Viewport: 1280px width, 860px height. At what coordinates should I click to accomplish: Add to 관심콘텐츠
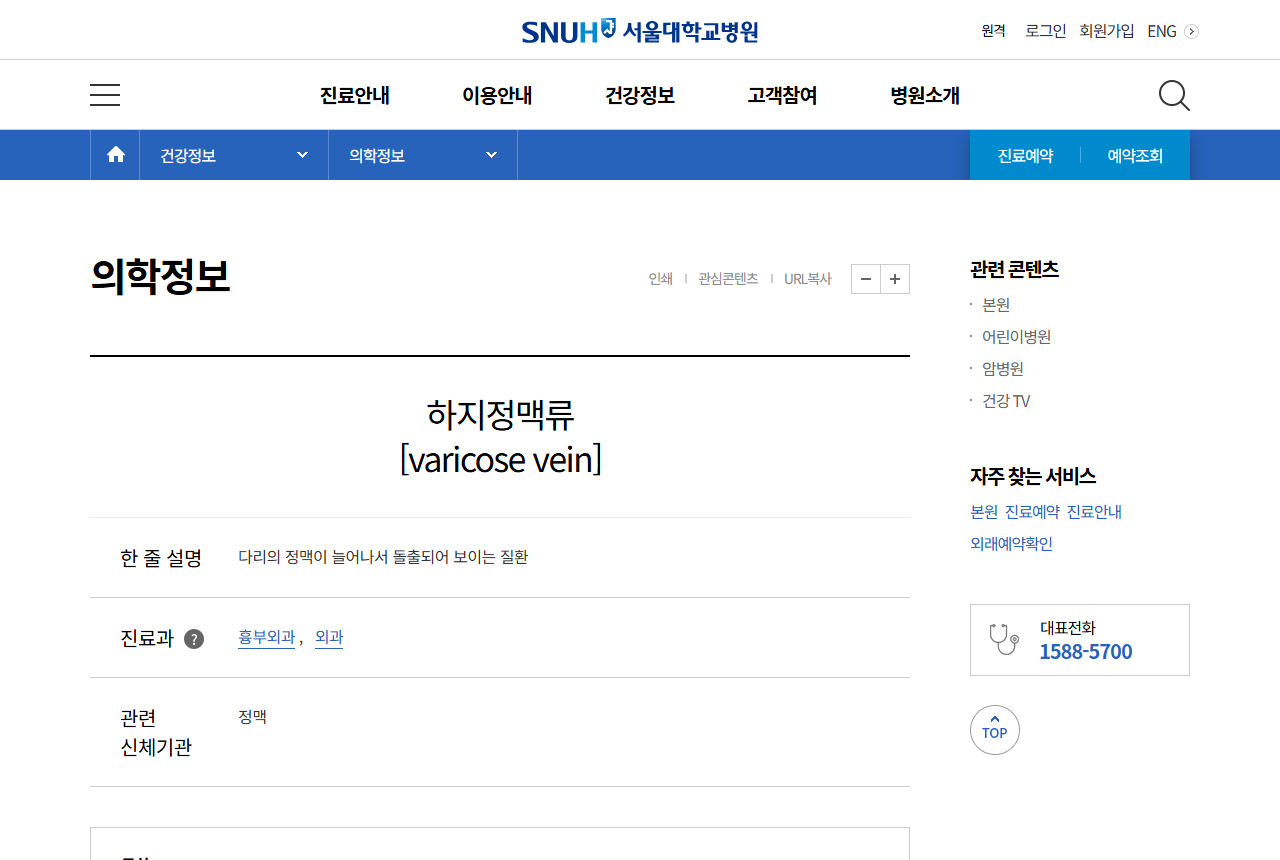point(728,279)
